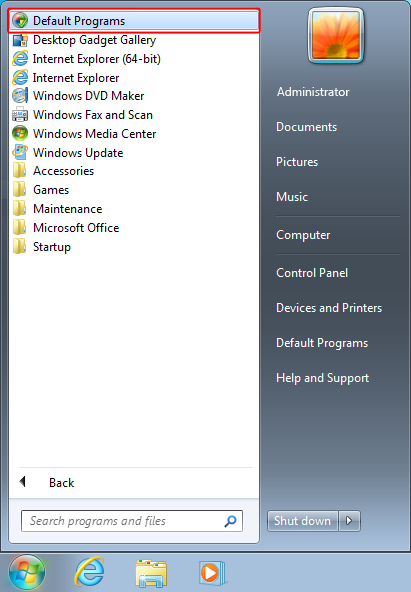The width and height of the screenshot is (411, 592).
Task: Open Default Programs in the programs list
Action: (x=134, y=21)
